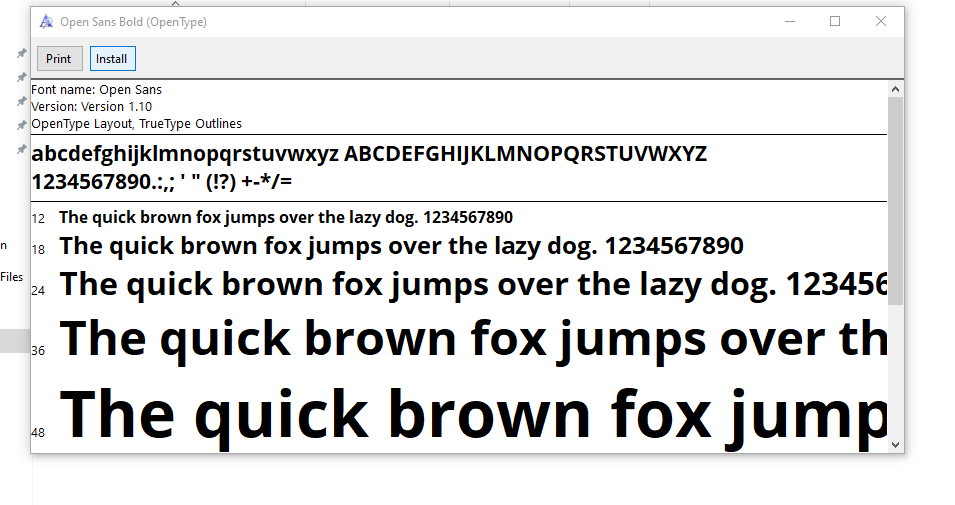
Task: Click 'OpenType Layout, TrueType Outlines' text
Action: (x=136, y=124)
